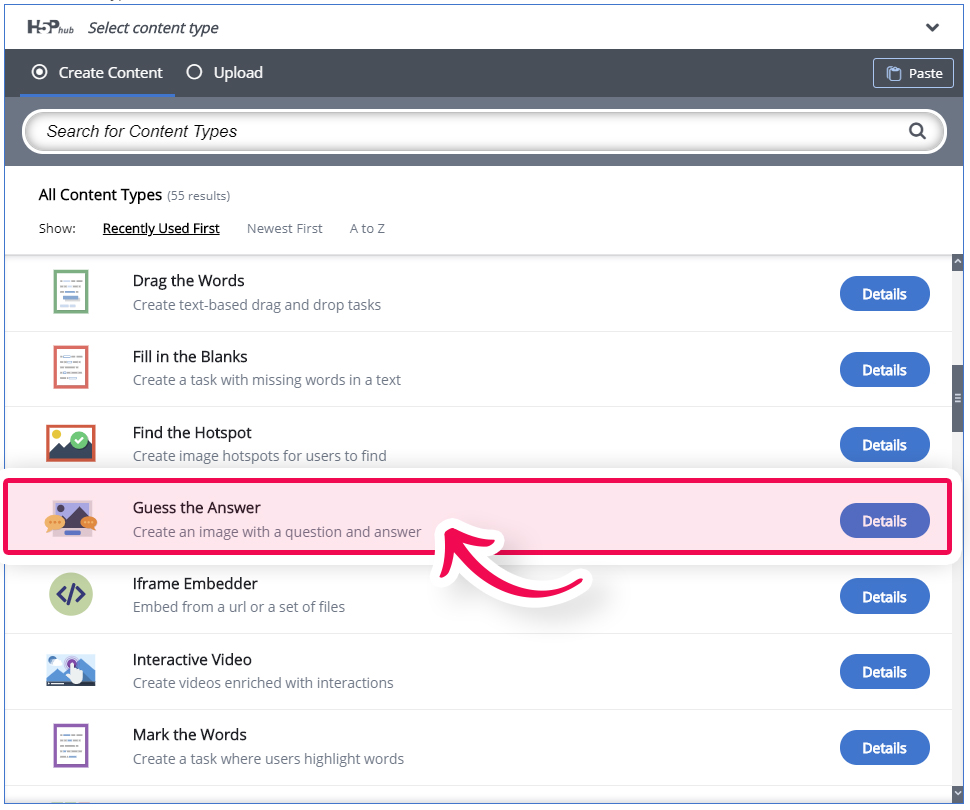This screenshot has height=810, width=970.
Task: Sort by Recently Used First
Action: [x=161, y=228]
